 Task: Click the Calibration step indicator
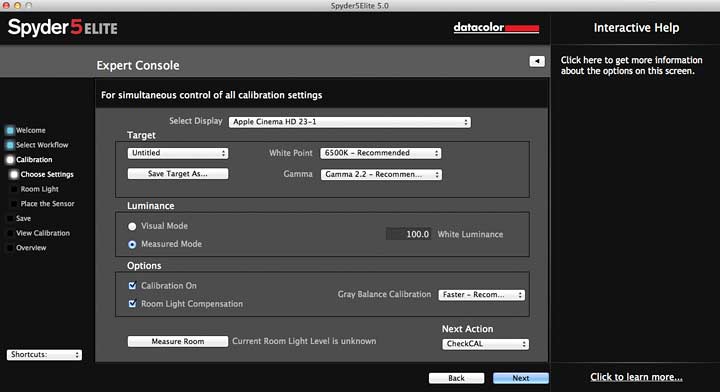[10, 160]
